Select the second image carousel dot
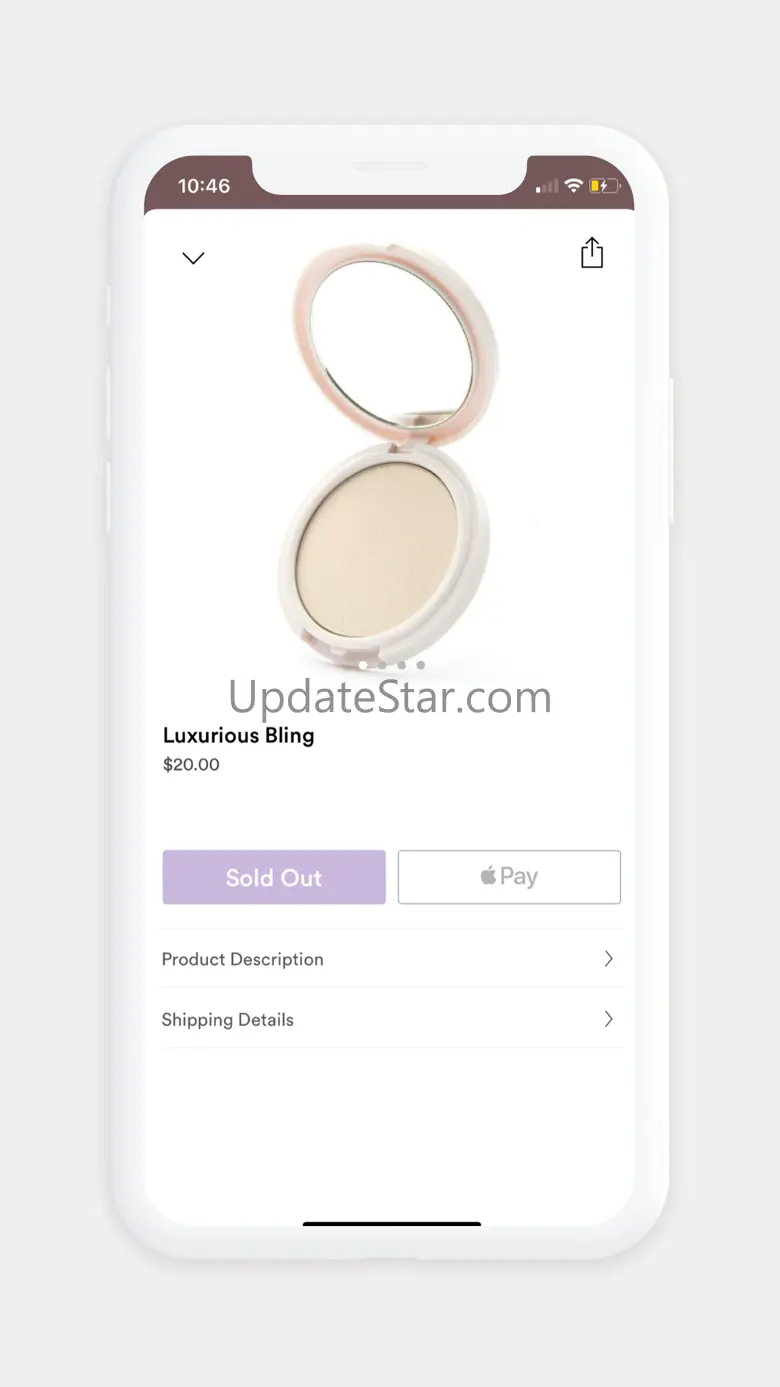 [382, 664]
